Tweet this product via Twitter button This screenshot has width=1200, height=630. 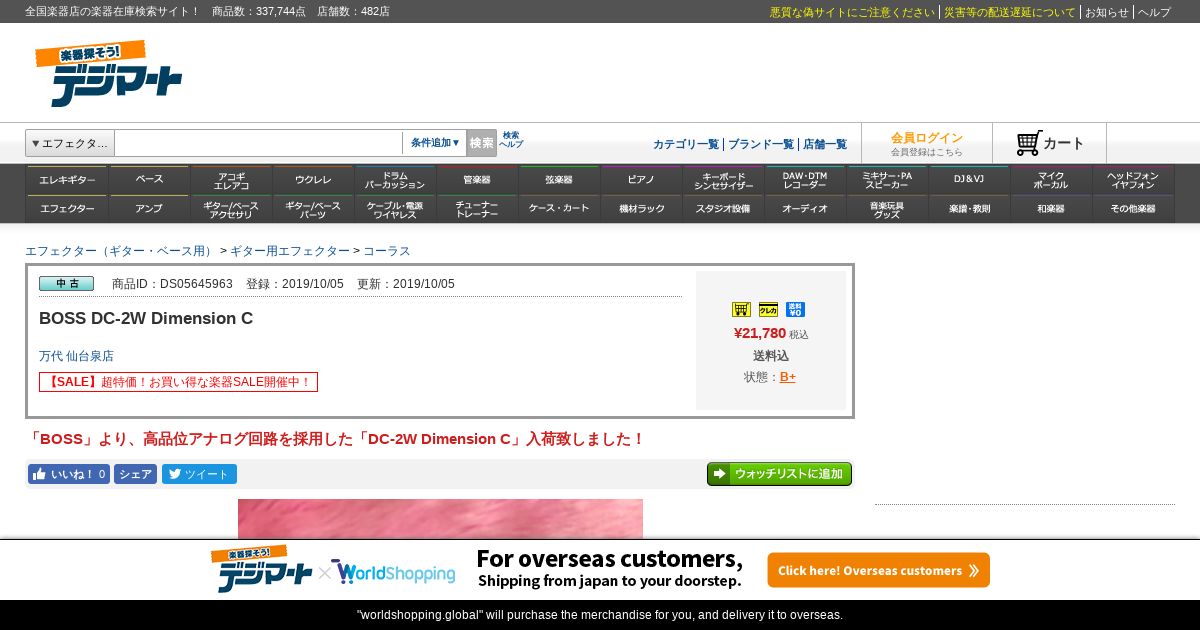[x=199, y=474]
